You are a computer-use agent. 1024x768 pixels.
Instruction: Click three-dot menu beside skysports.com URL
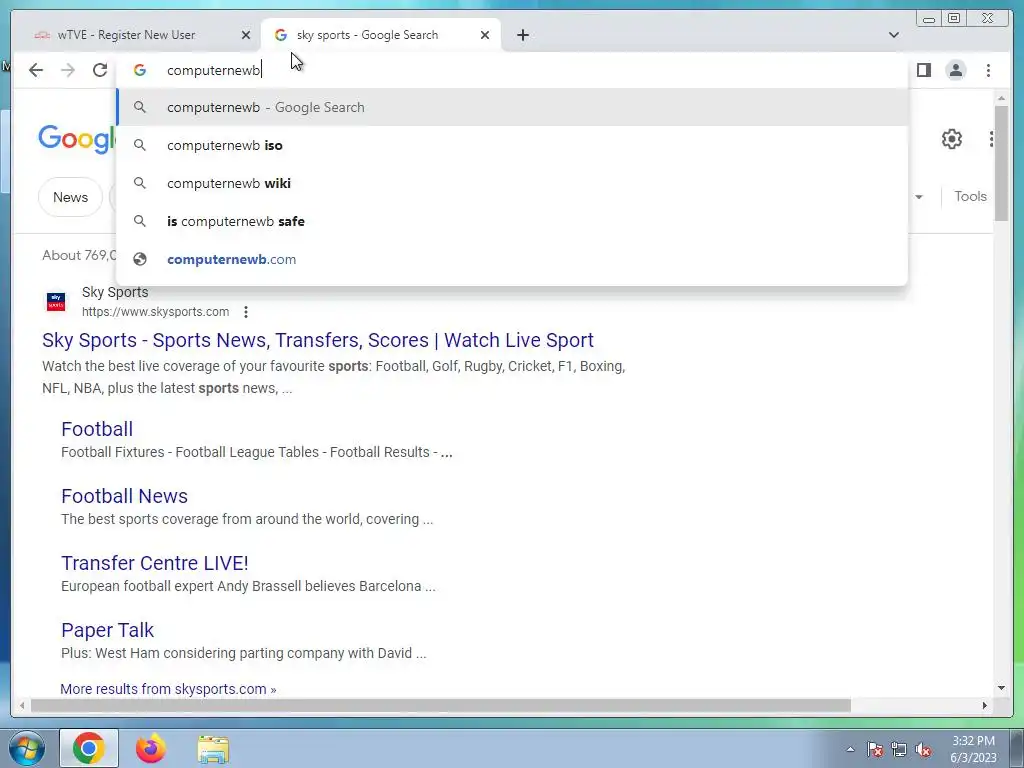tap(246, 312)
